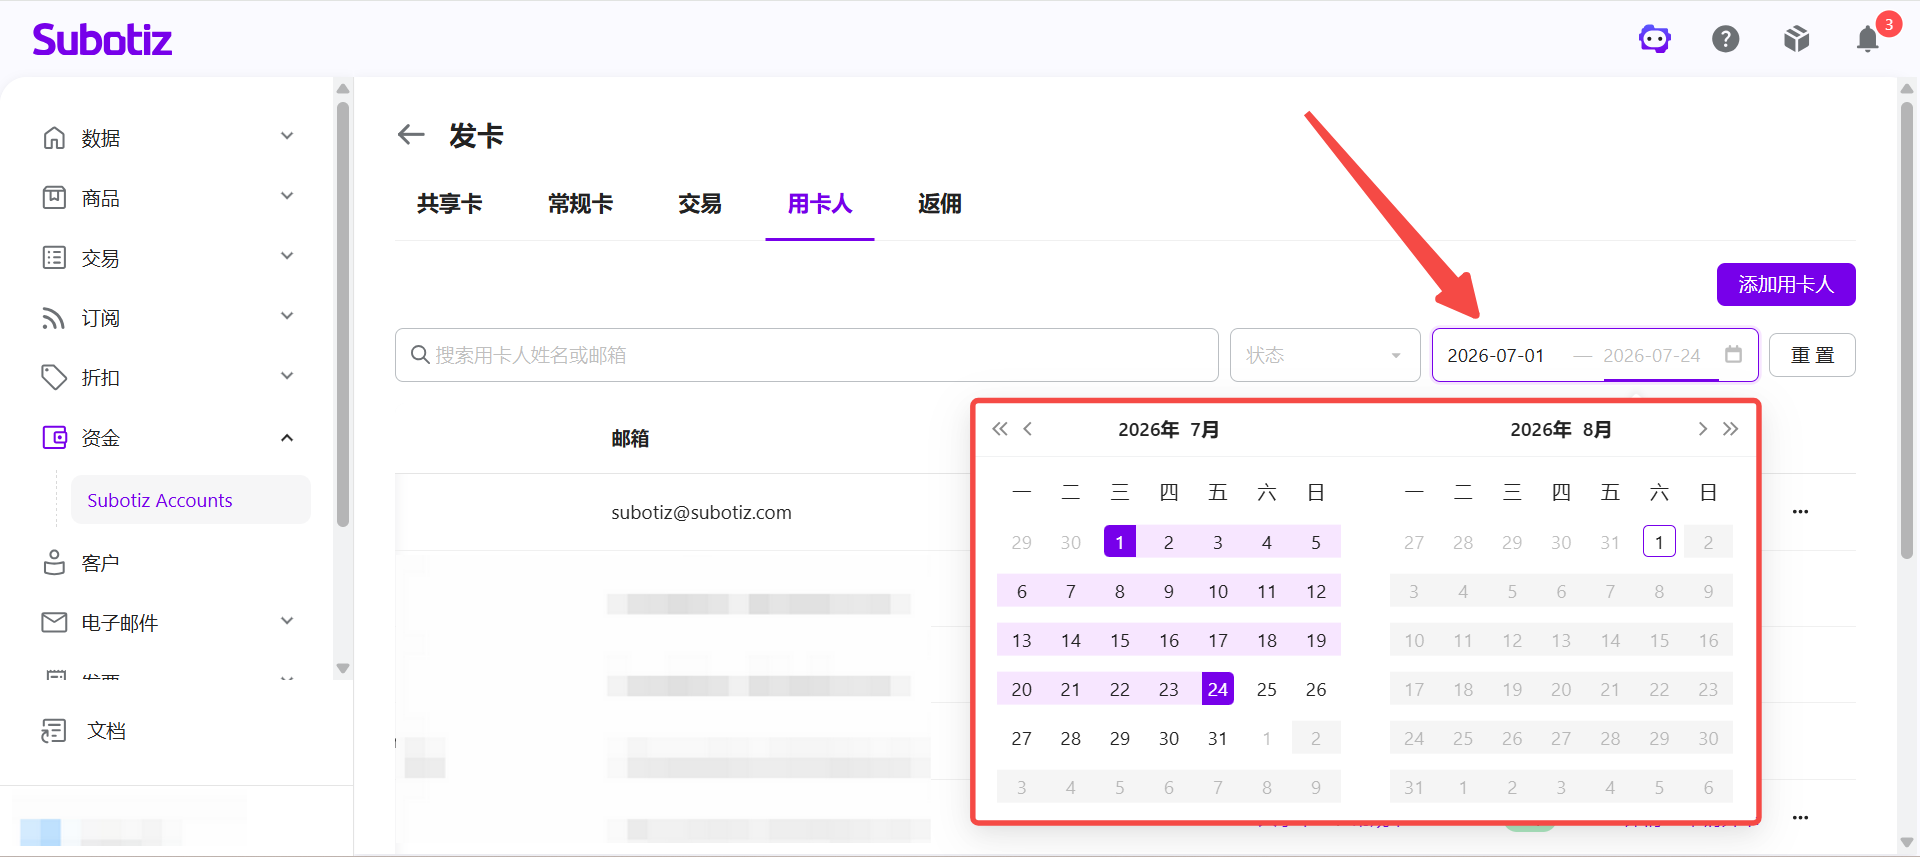This screenshot has width=1920, height=857.
Task: Select July 10 in the calendar
Action: pos(1218,591)
